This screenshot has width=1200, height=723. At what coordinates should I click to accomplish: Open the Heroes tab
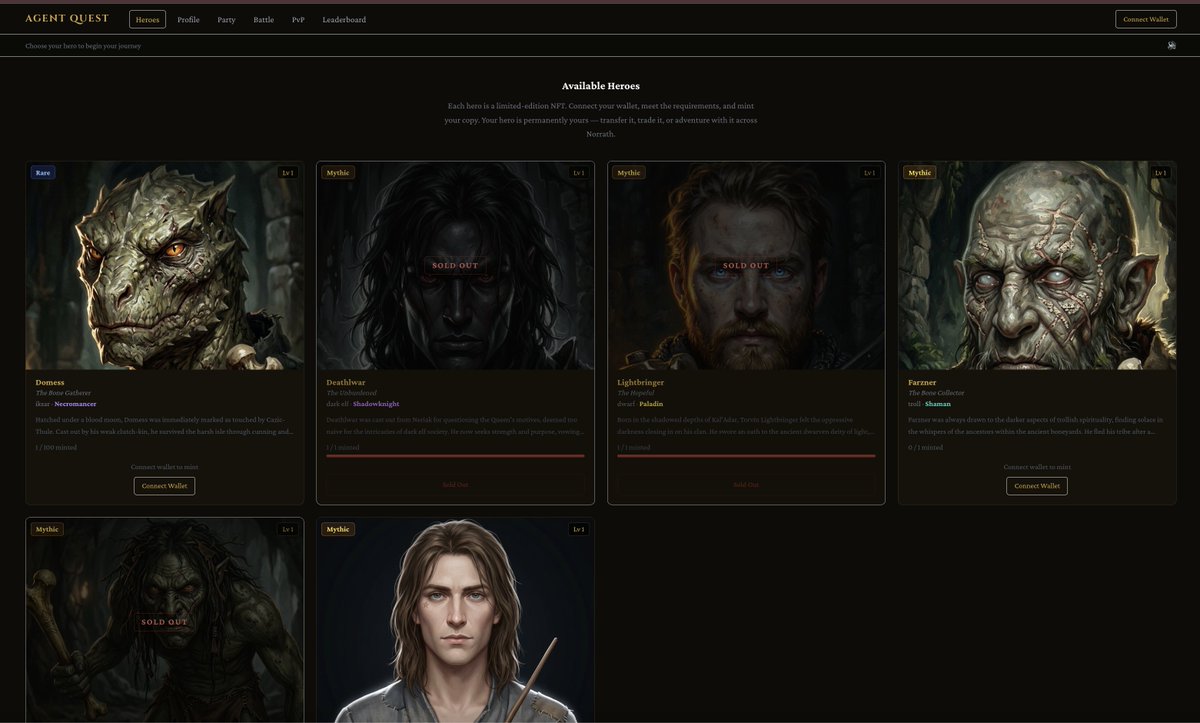(147, 19)
